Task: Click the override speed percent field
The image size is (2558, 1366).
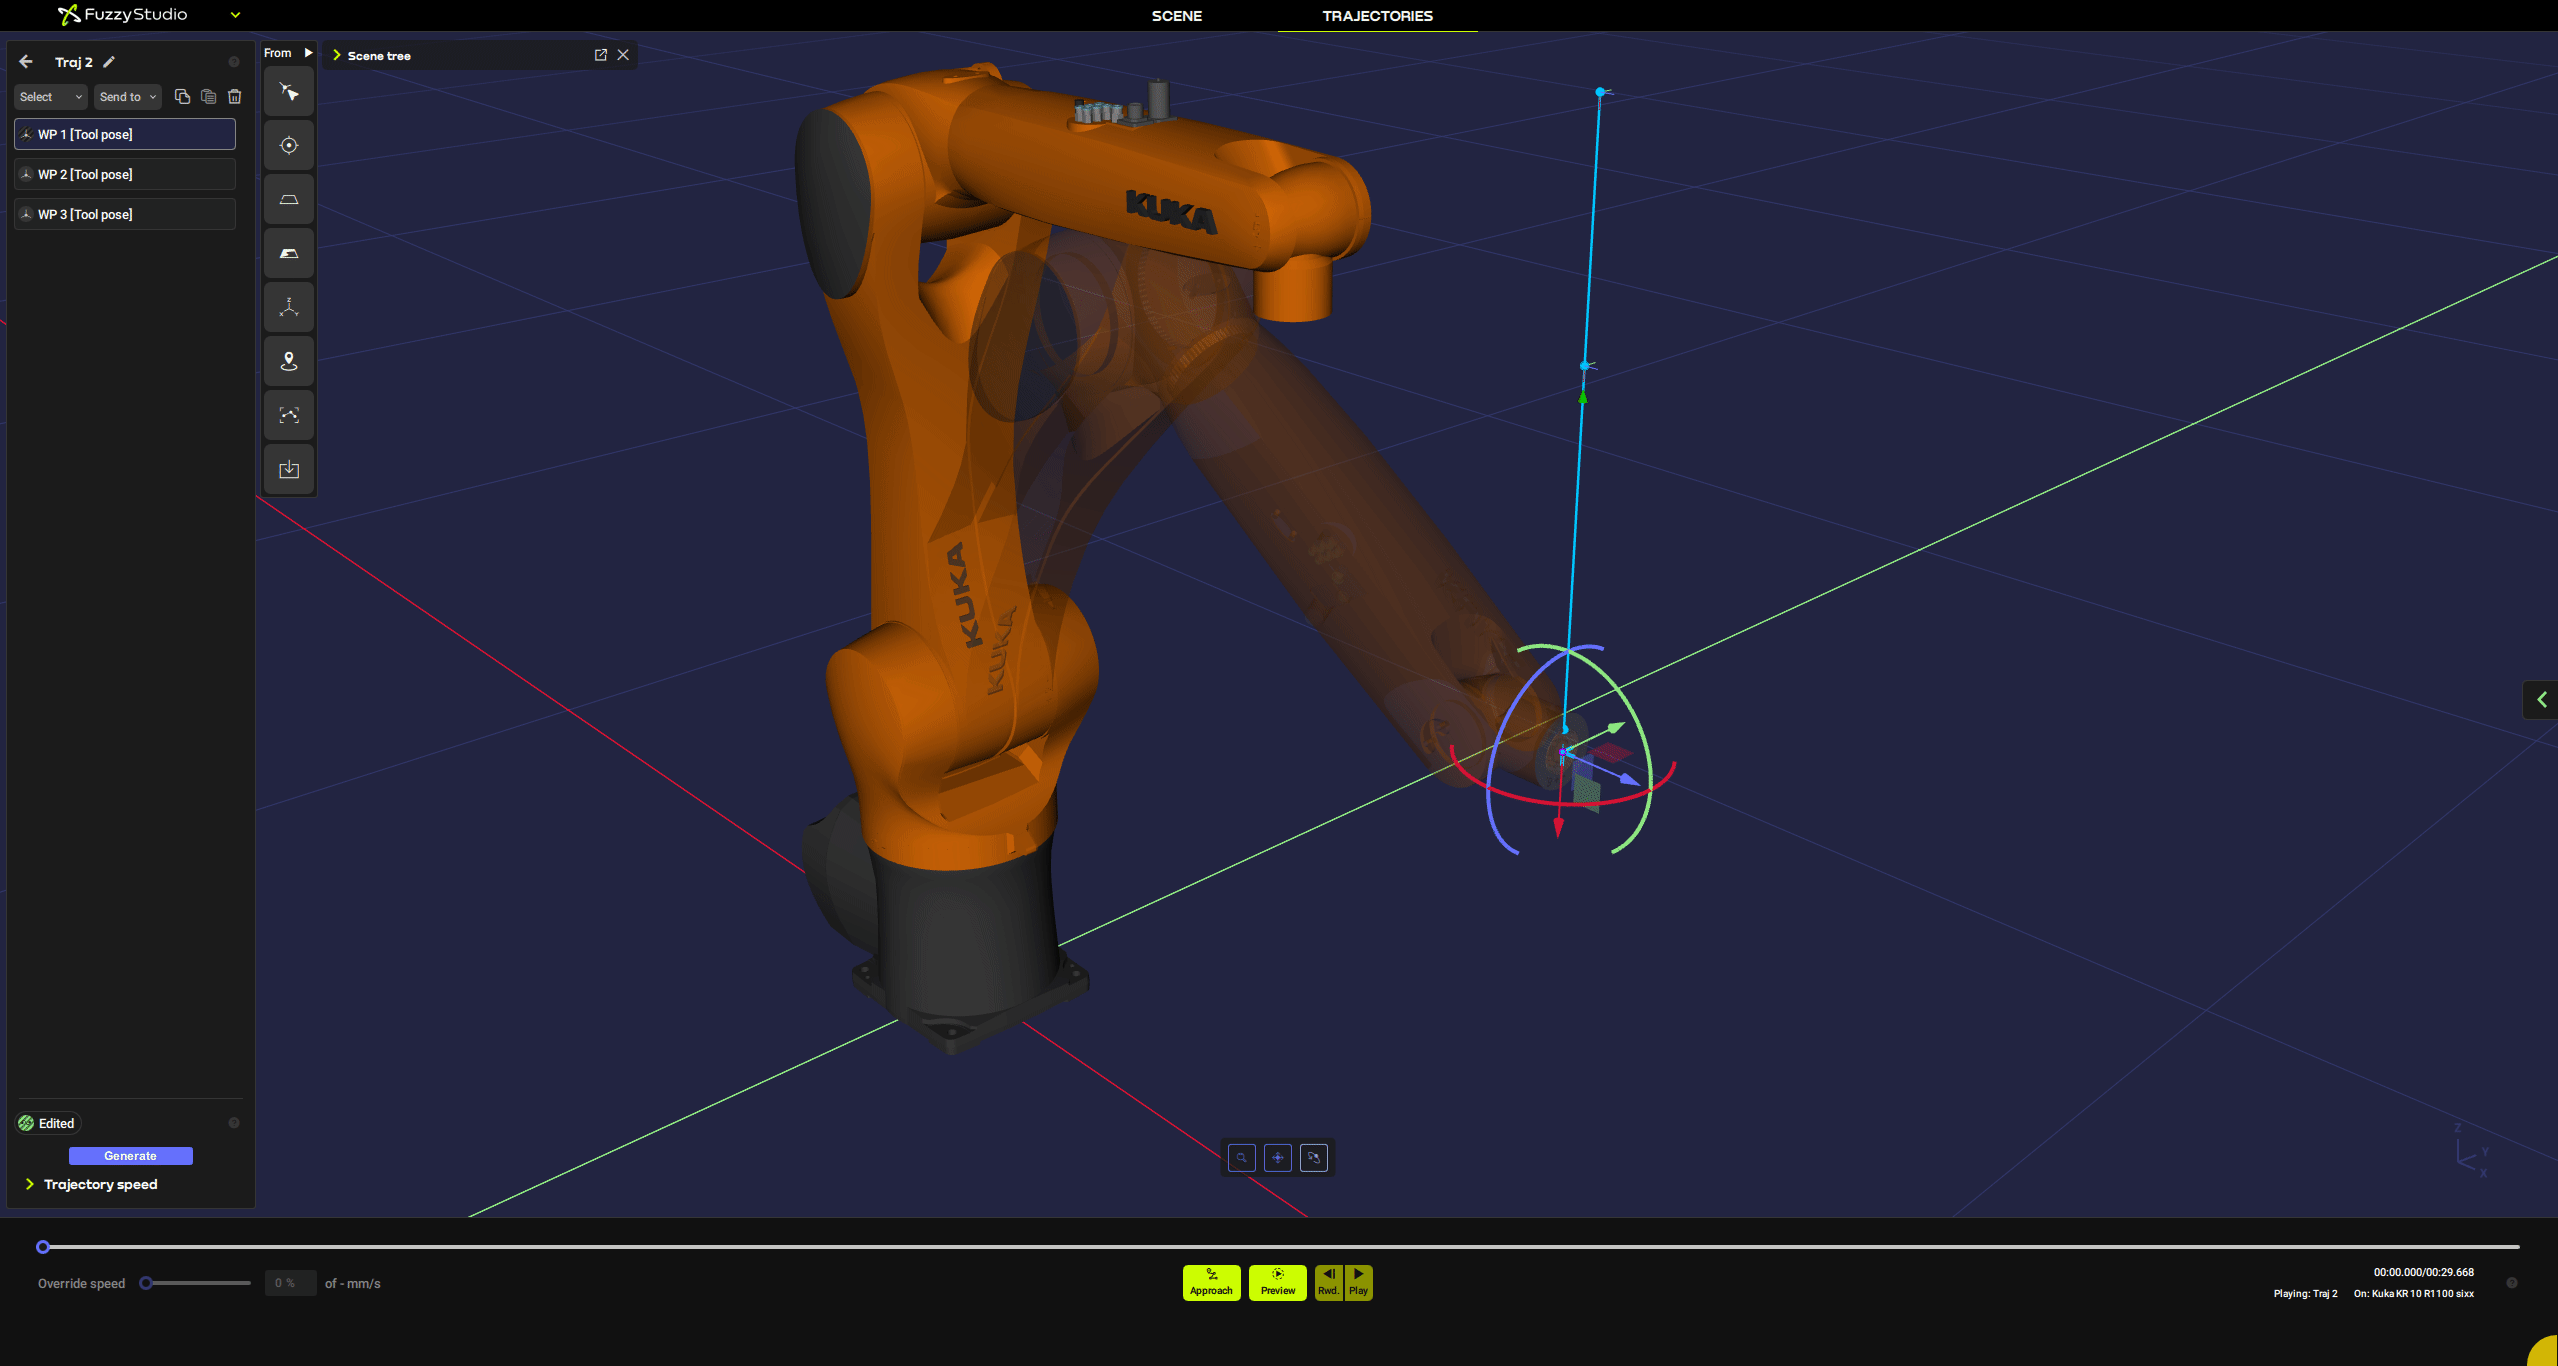Action: (290, 1283)
